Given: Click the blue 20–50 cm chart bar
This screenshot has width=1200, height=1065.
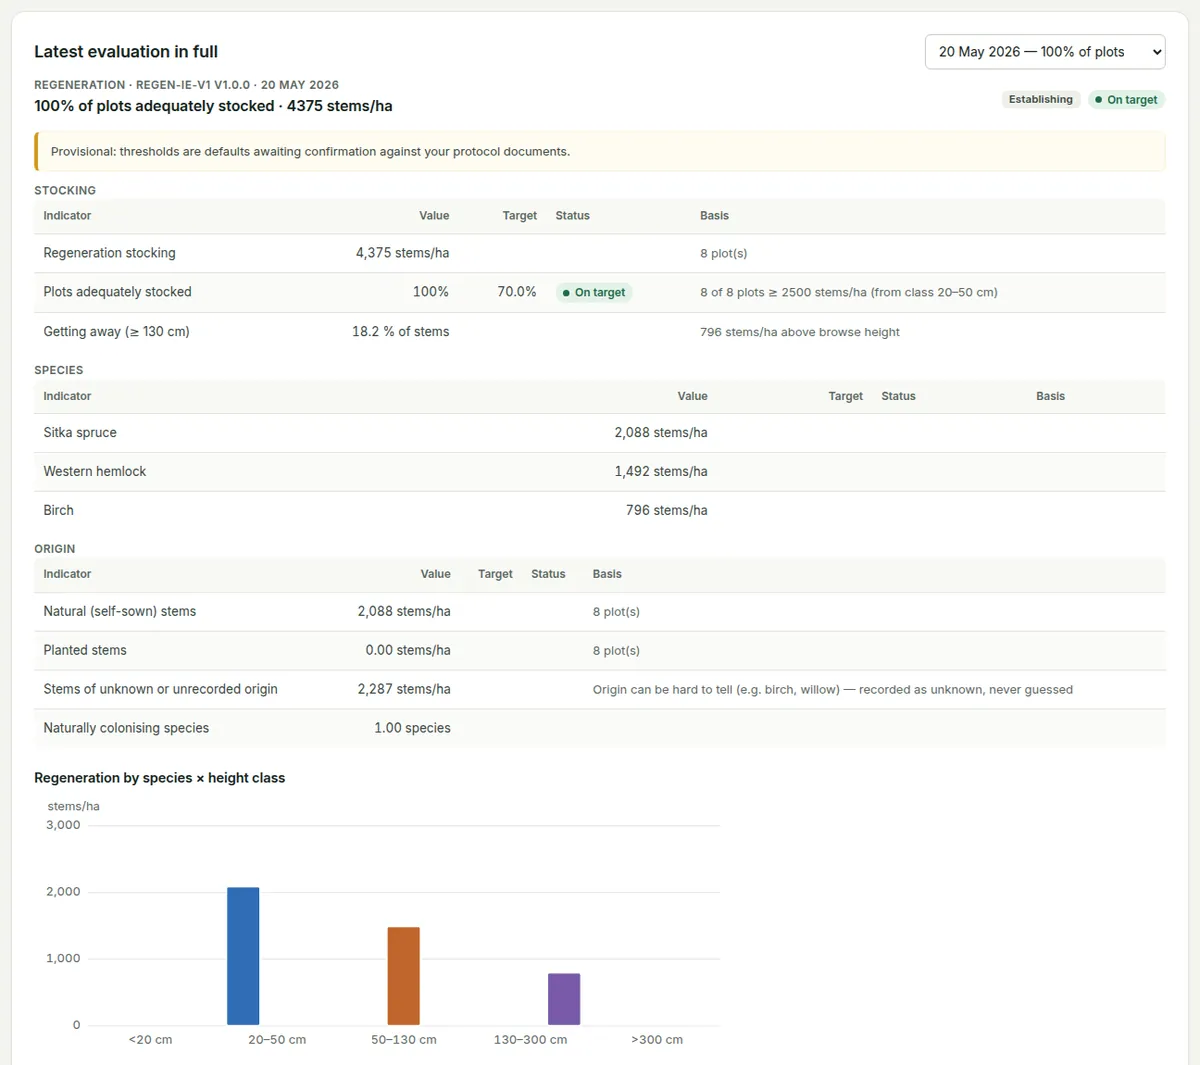Looking at the screenshot, I should click(x=243, y=956).
